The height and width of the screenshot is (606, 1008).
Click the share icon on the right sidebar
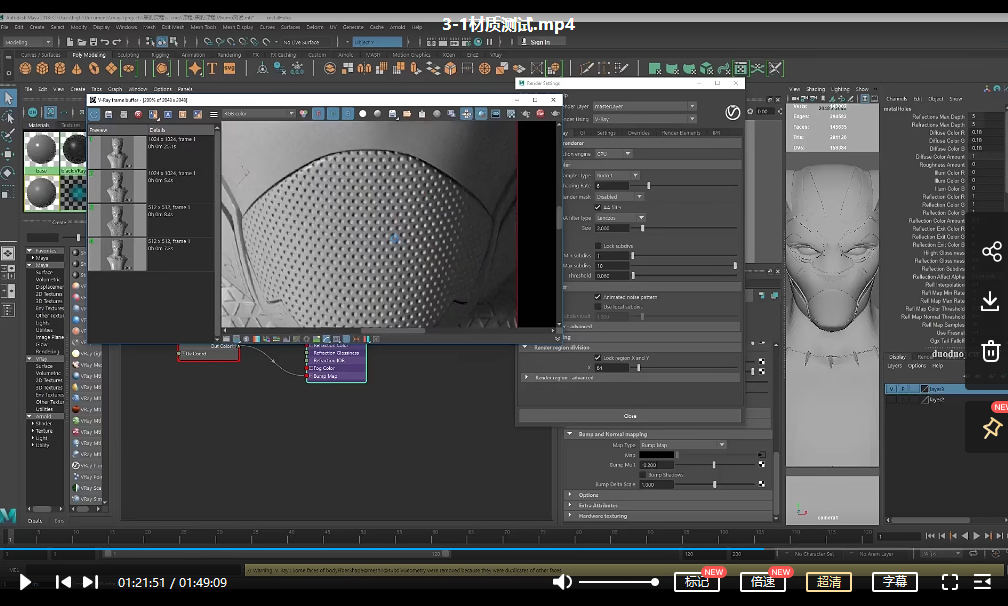991,251
